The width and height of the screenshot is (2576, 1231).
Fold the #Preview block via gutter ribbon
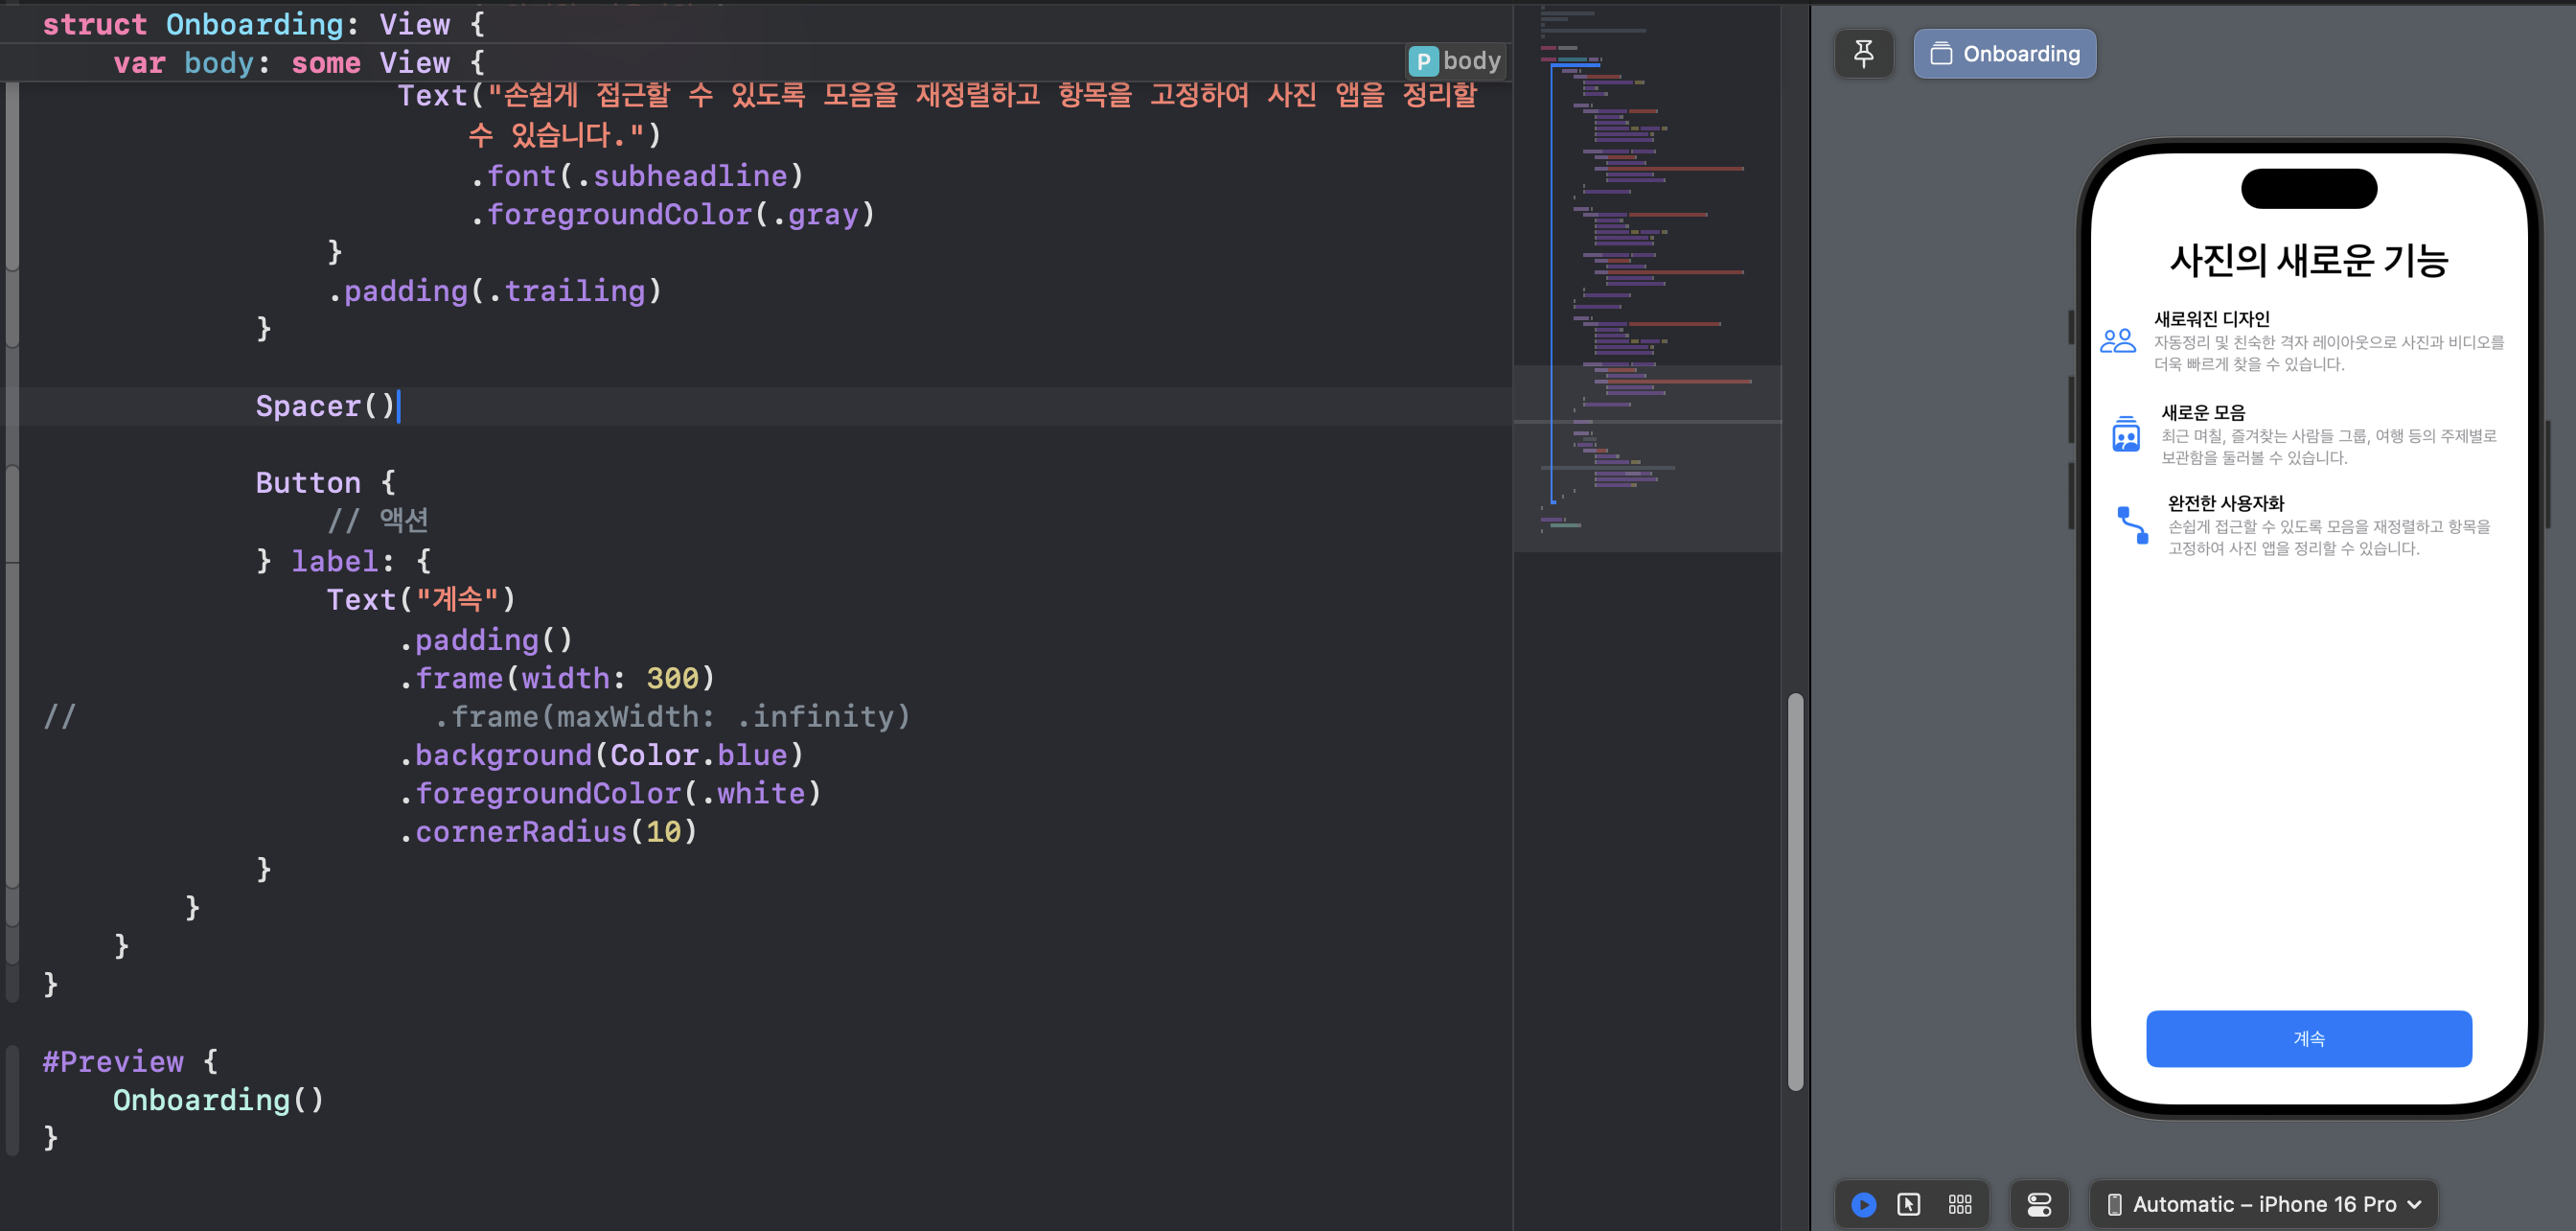[12, 1099]
